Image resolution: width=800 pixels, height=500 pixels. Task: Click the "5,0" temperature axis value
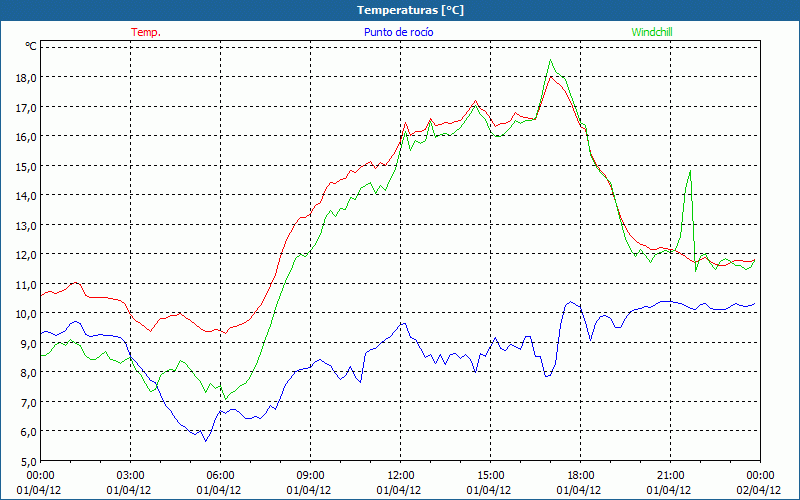[29, 461]
